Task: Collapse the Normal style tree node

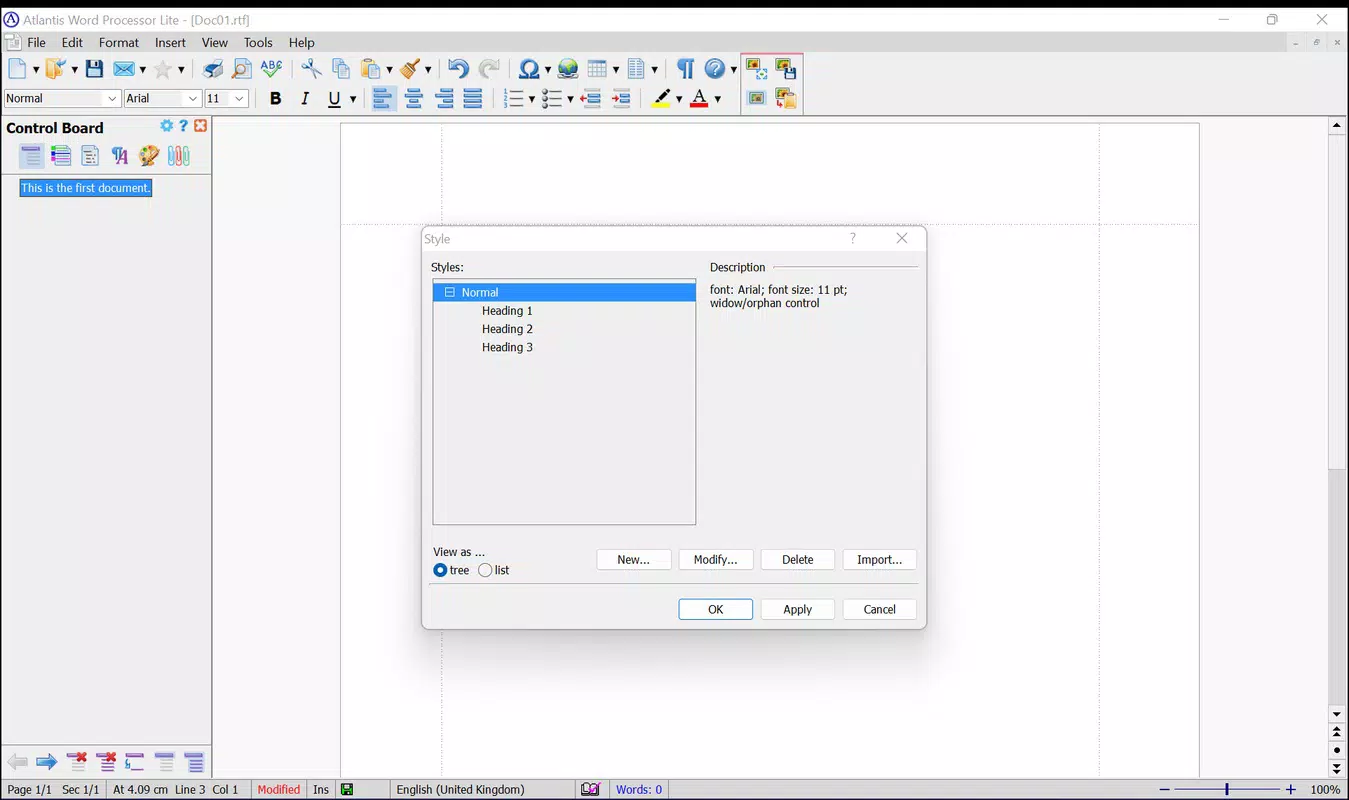Action: pos(449,292)
